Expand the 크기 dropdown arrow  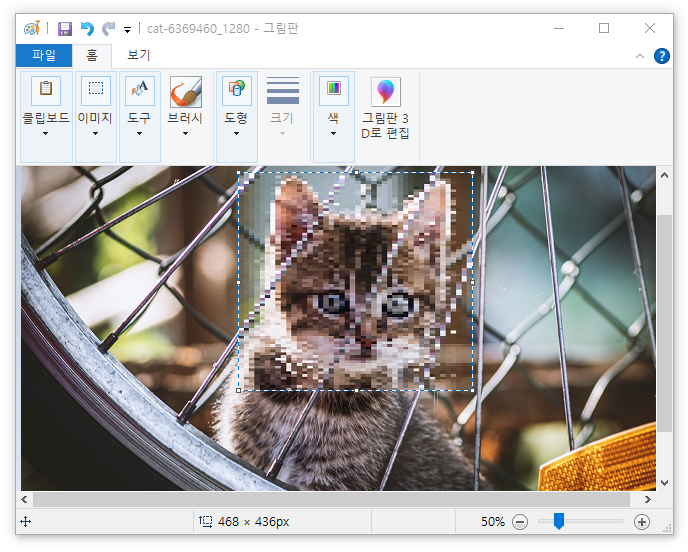pyautogui.click(x=282, y=133)
